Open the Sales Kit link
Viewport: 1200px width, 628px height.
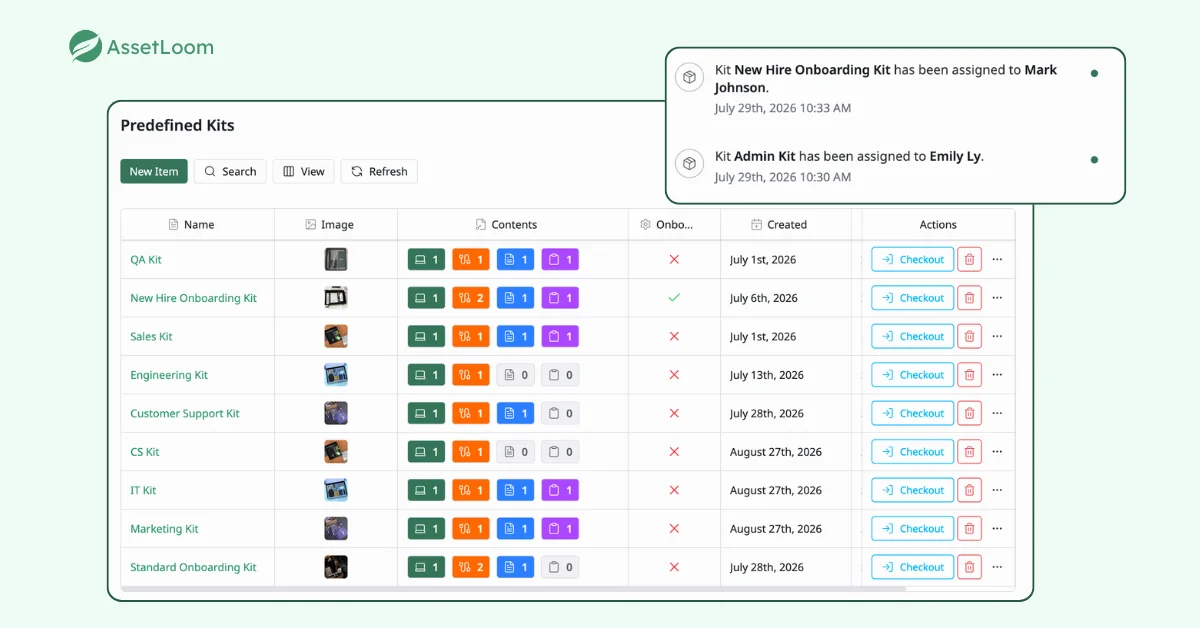click(151, 337)
